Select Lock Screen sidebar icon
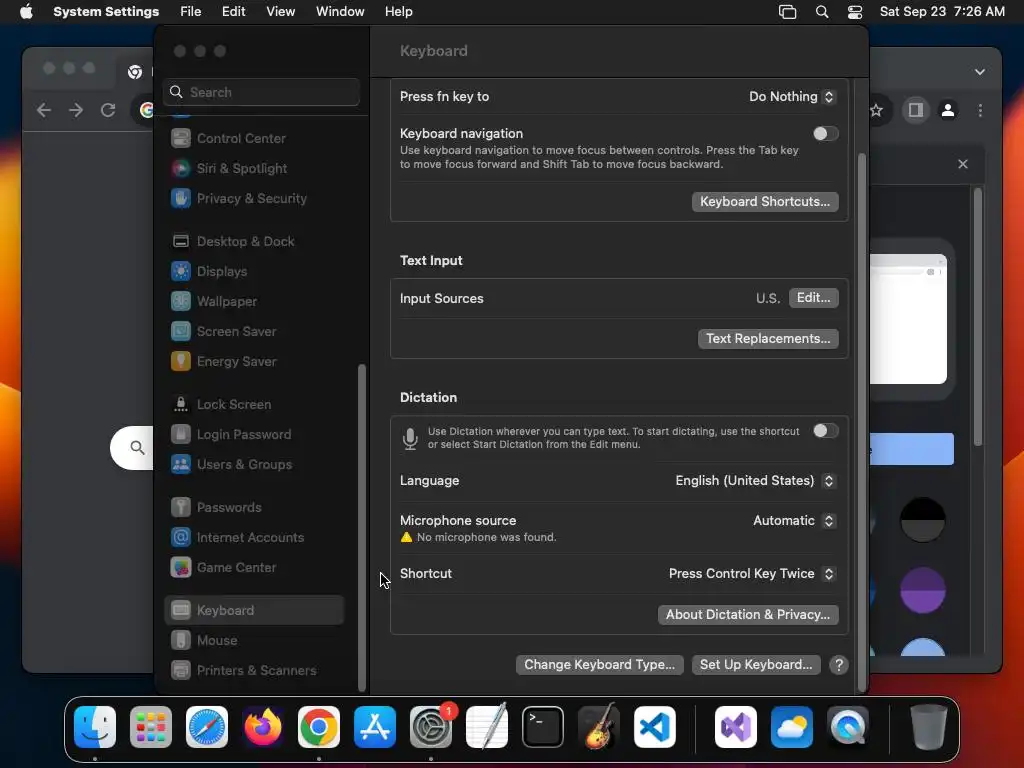 (x=181, y=405)
